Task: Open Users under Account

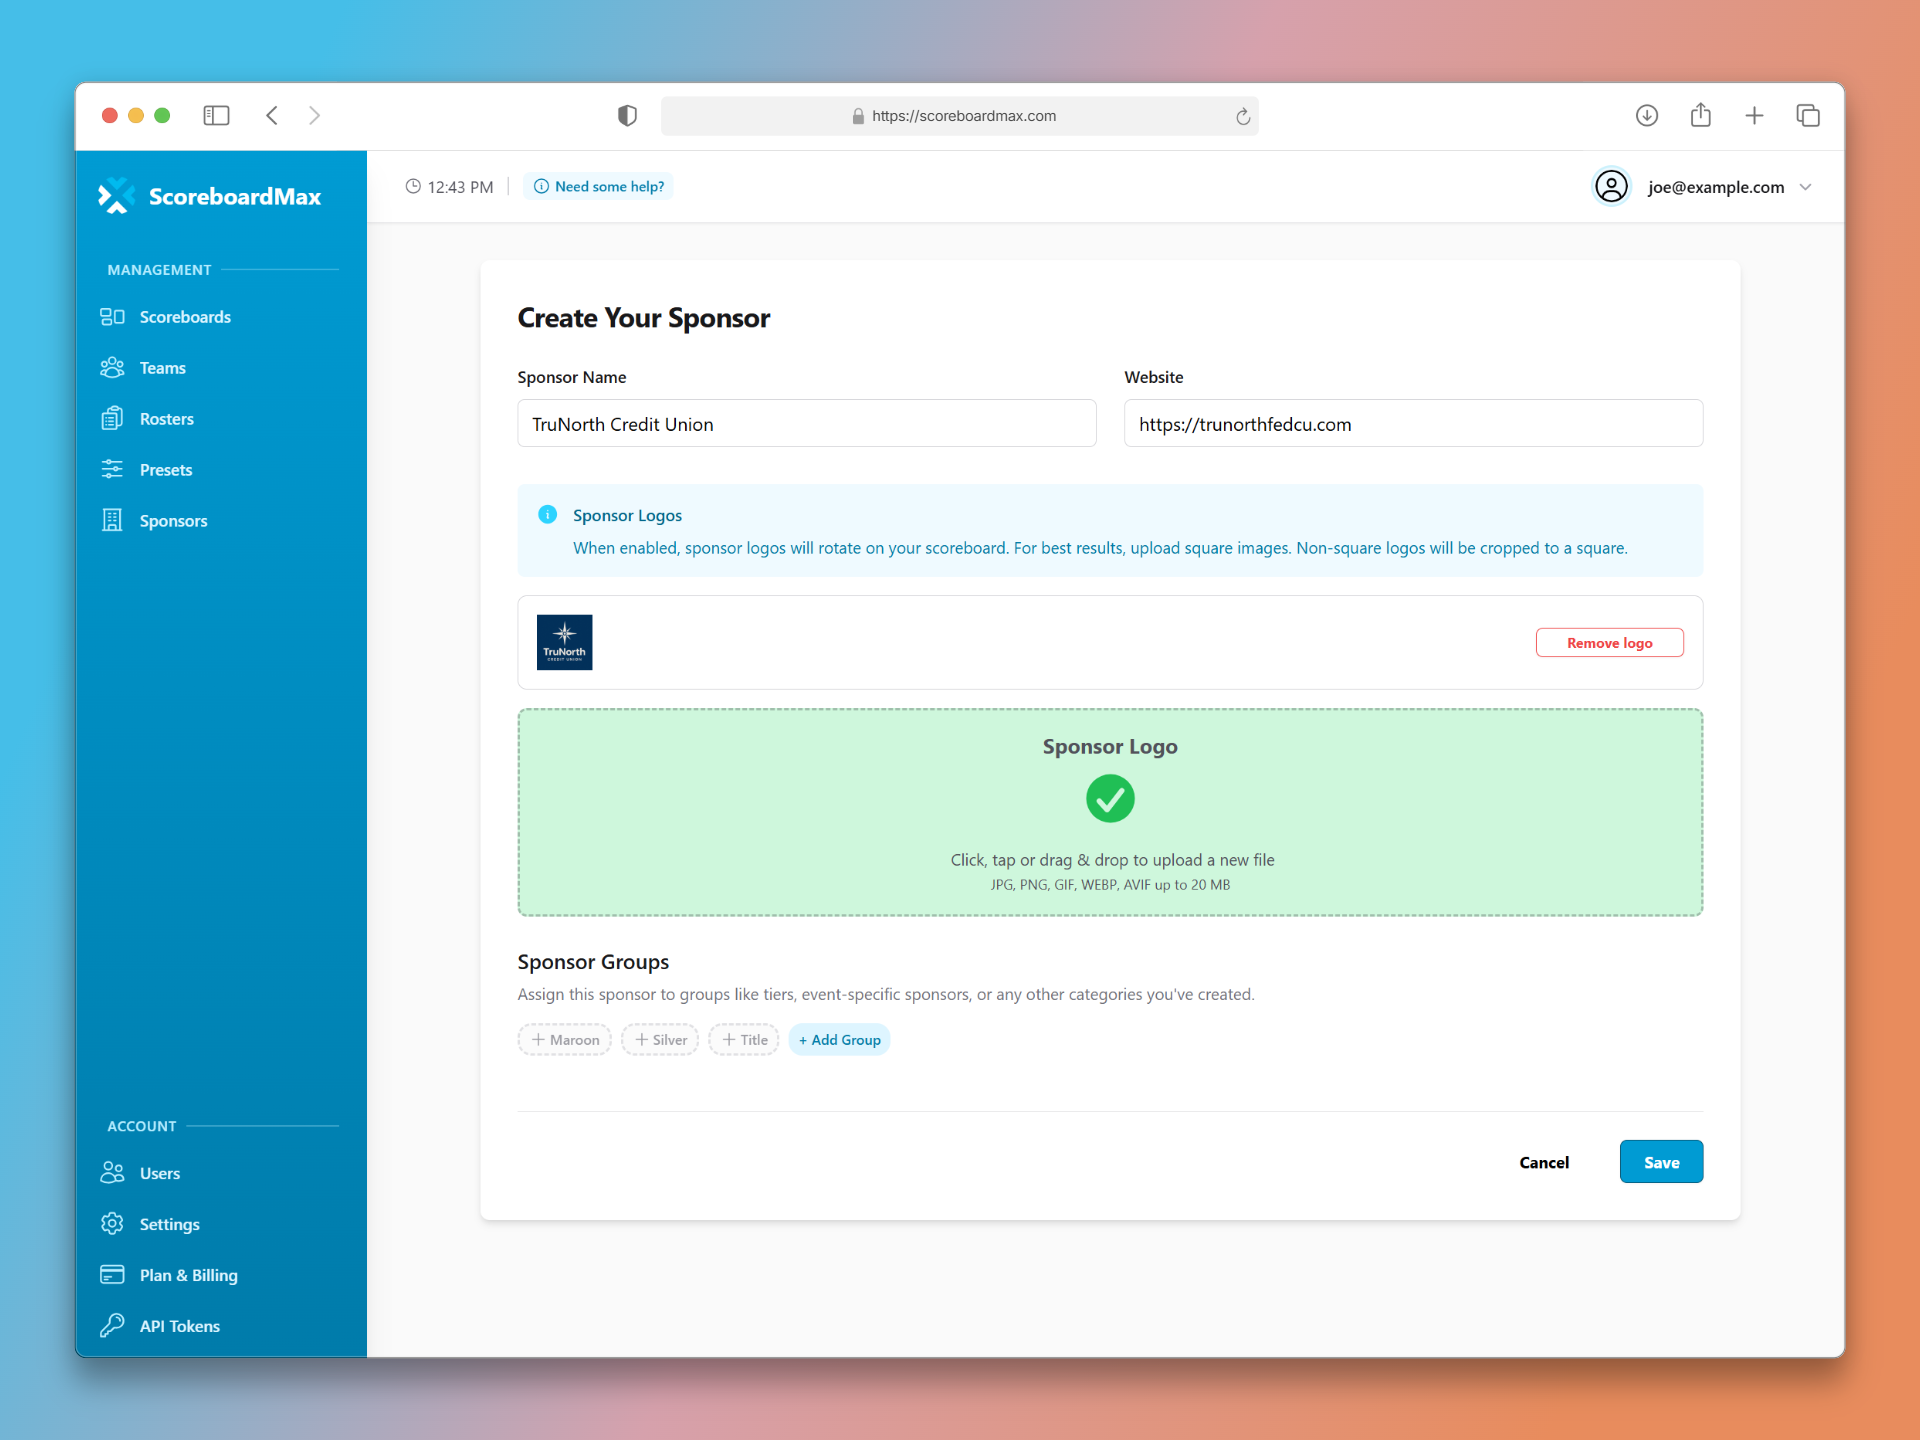Action: tap(160, 1173)
